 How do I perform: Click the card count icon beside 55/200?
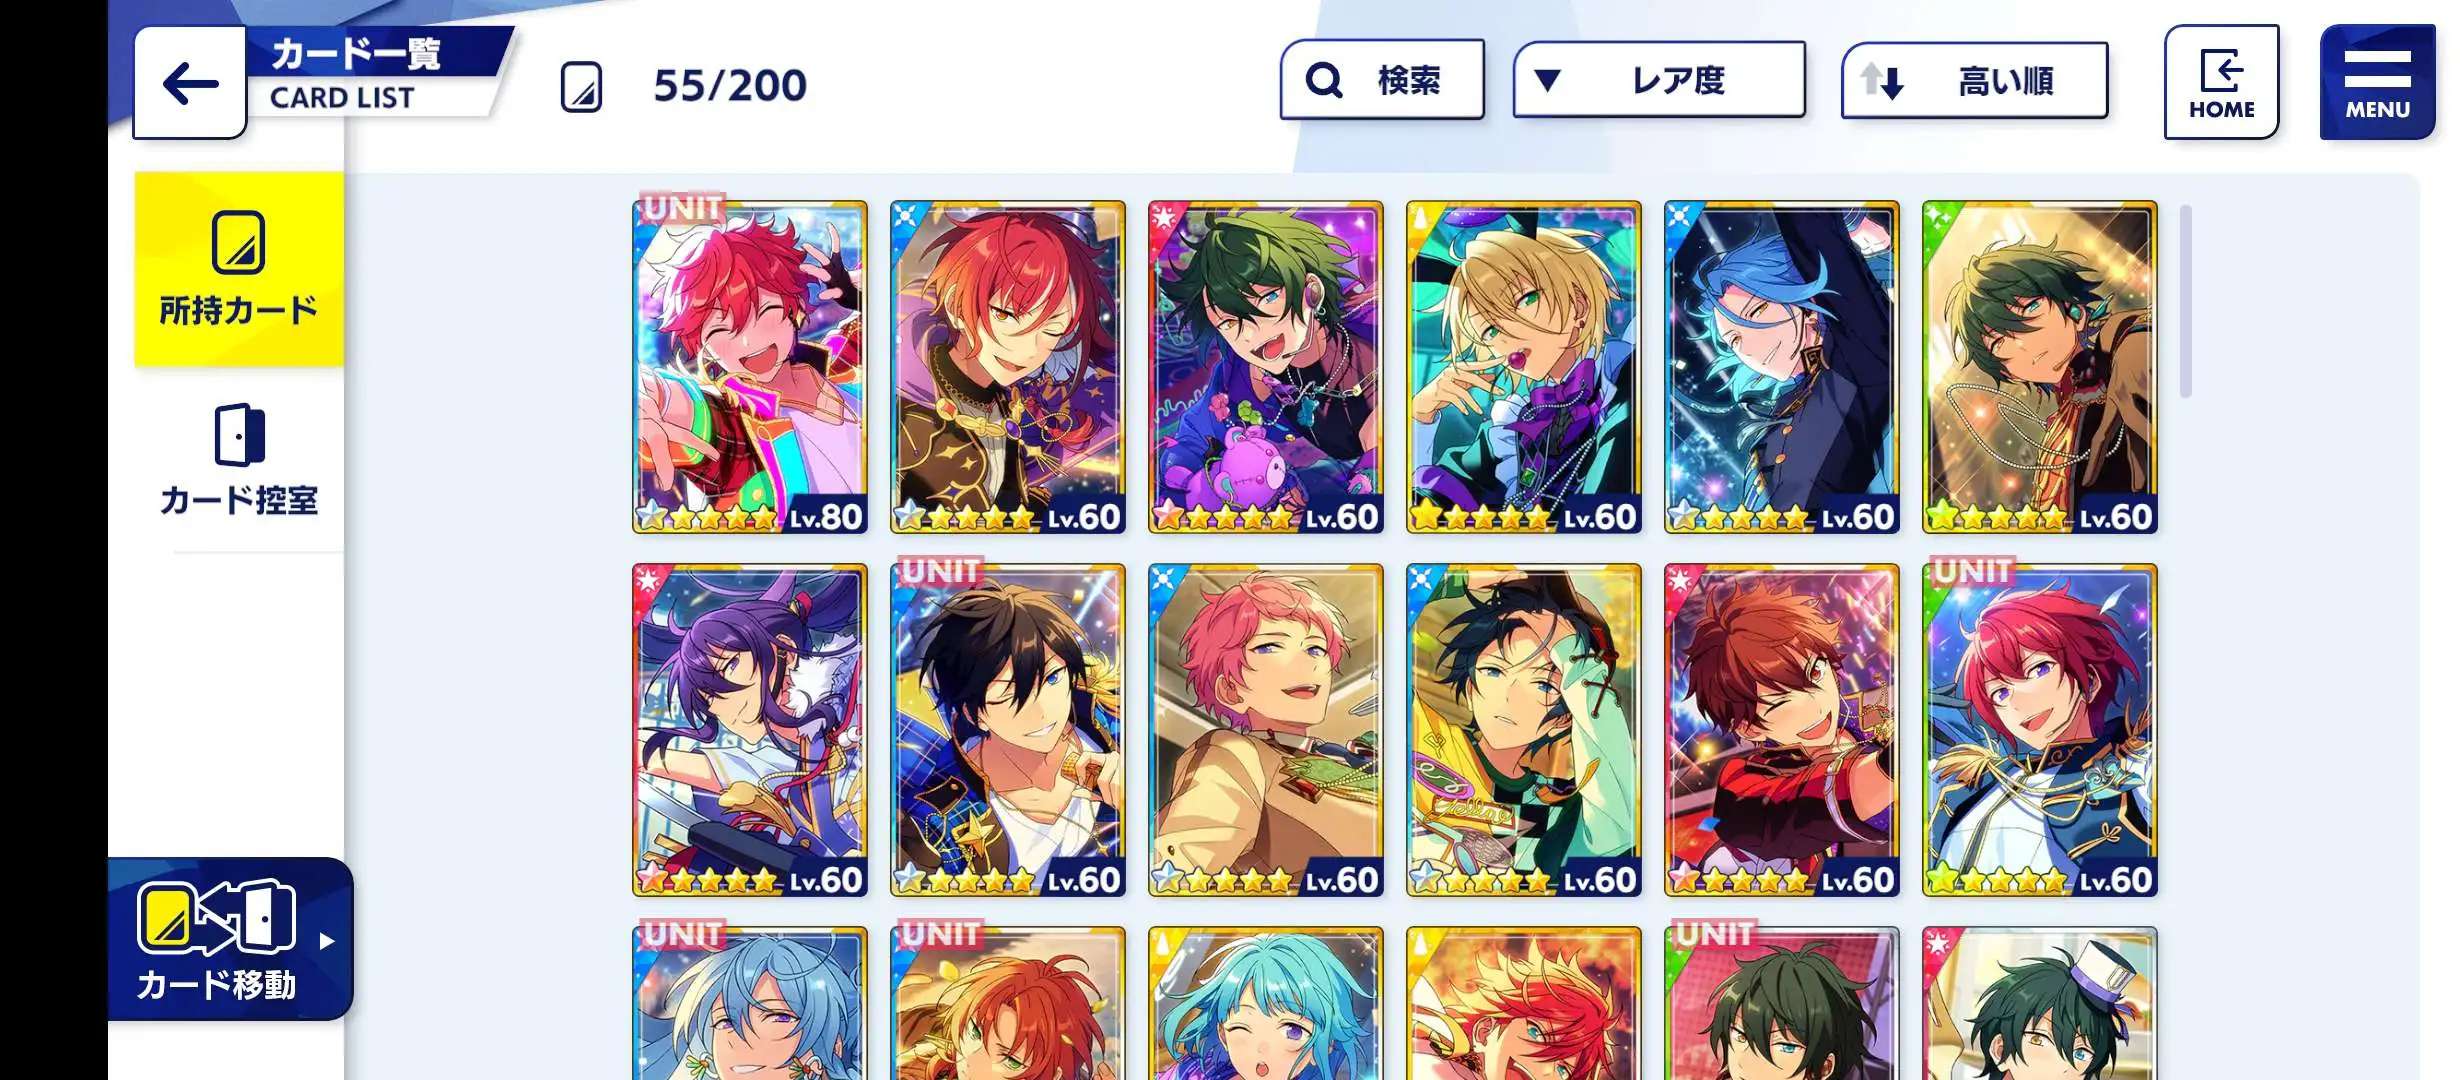(582, 86)
